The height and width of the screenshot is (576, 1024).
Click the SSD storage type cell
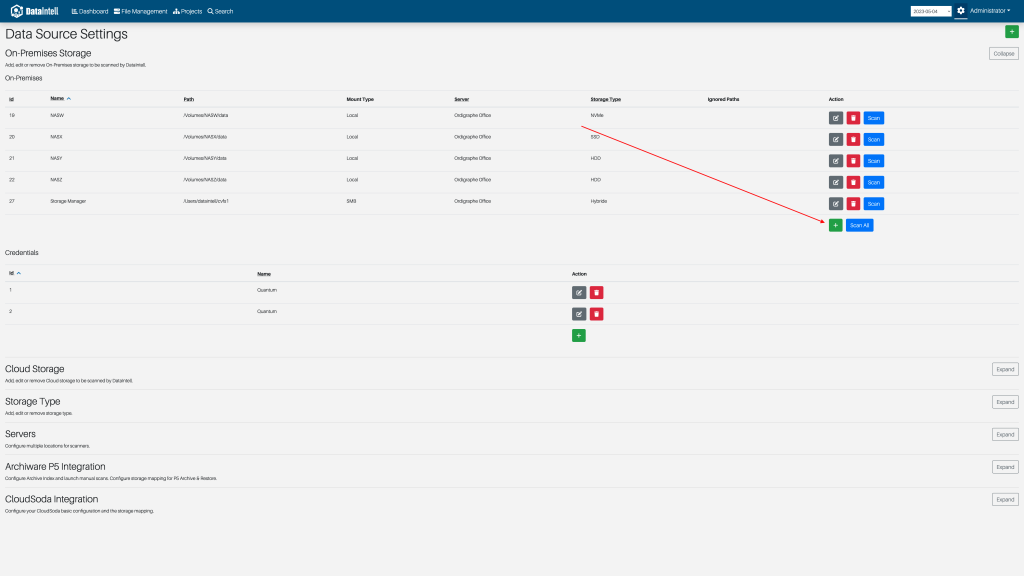(595, 137)
